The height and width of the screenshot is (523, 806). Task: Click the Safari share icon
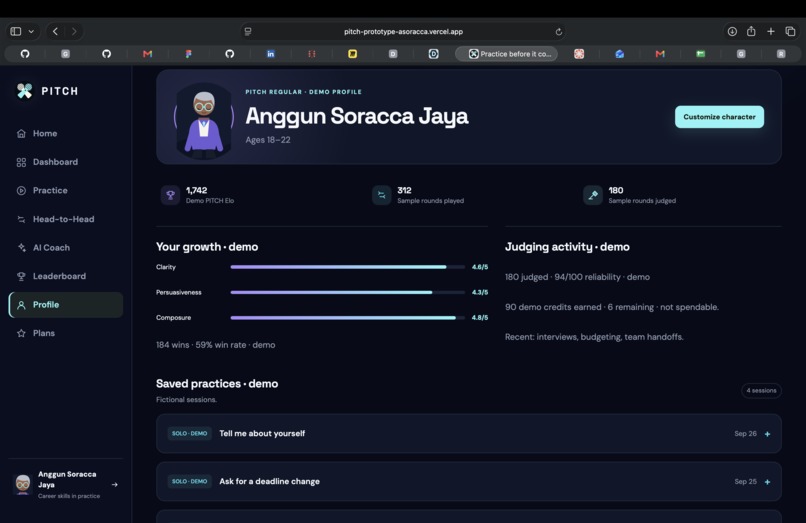click(751, 31)
